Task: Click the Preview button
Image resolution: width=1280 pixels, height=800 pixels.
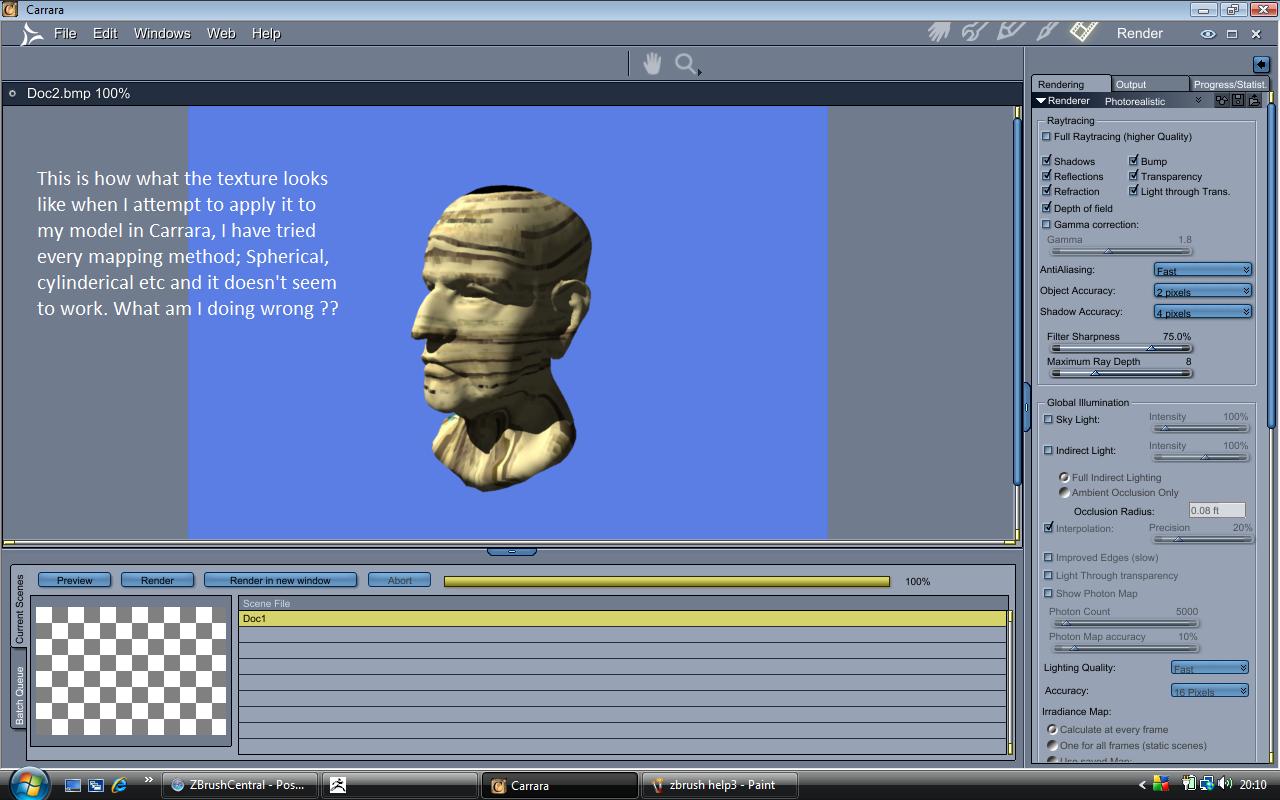Action: [75, 580]
